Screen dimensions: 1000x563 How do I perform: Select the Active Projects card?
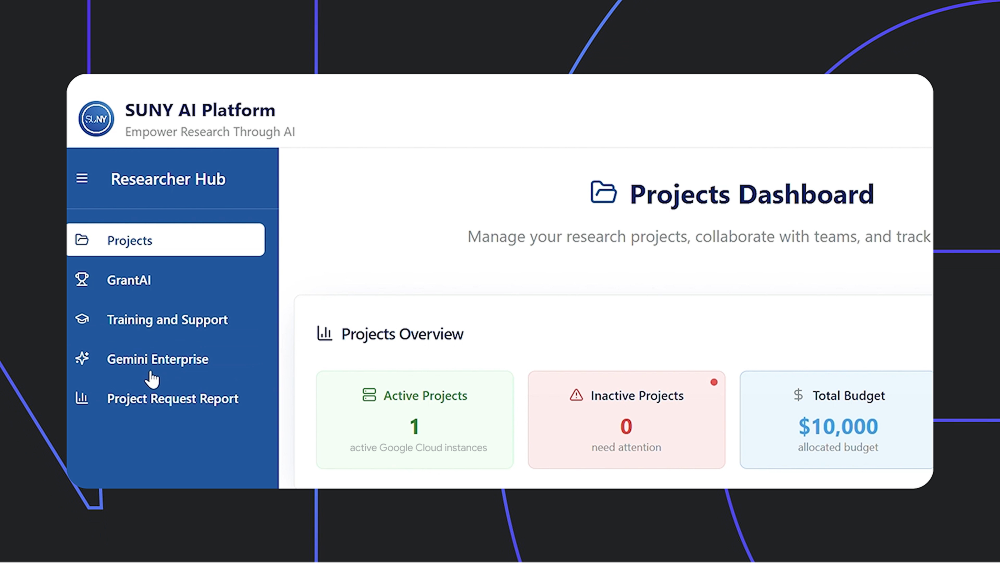coord(415,420)
